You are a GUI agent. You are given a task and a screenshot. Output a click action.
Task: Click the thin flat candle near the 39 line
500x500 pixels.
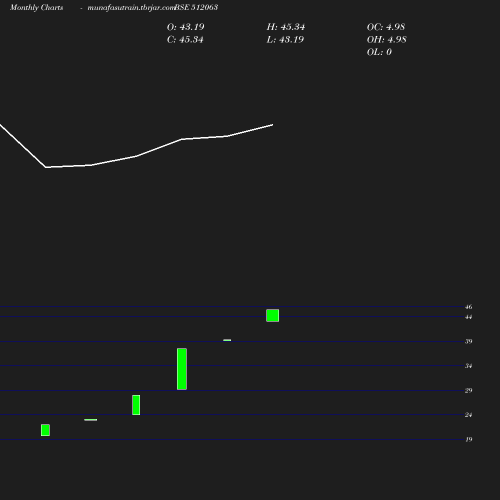pos(227,340)
